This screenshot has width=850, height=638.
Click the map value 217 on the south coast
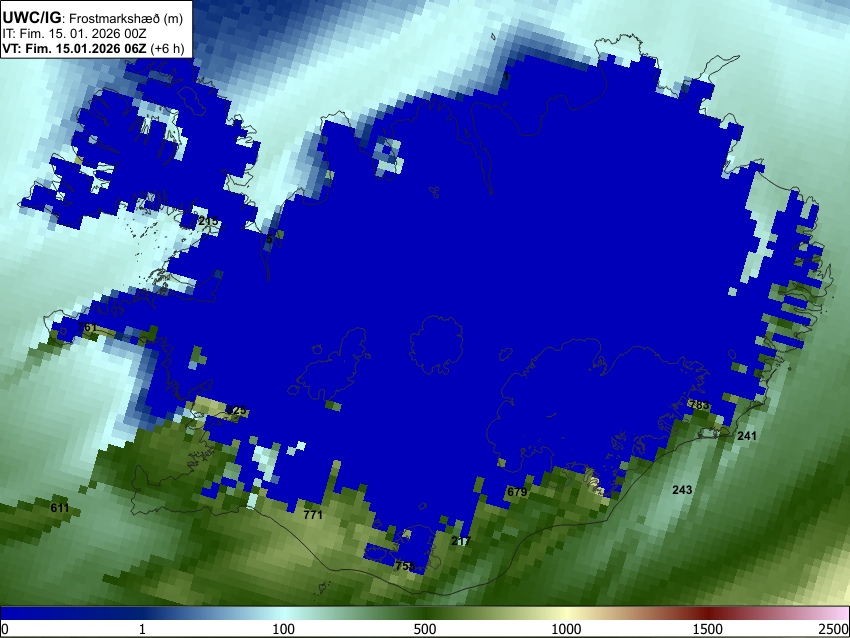coord(461,541)
